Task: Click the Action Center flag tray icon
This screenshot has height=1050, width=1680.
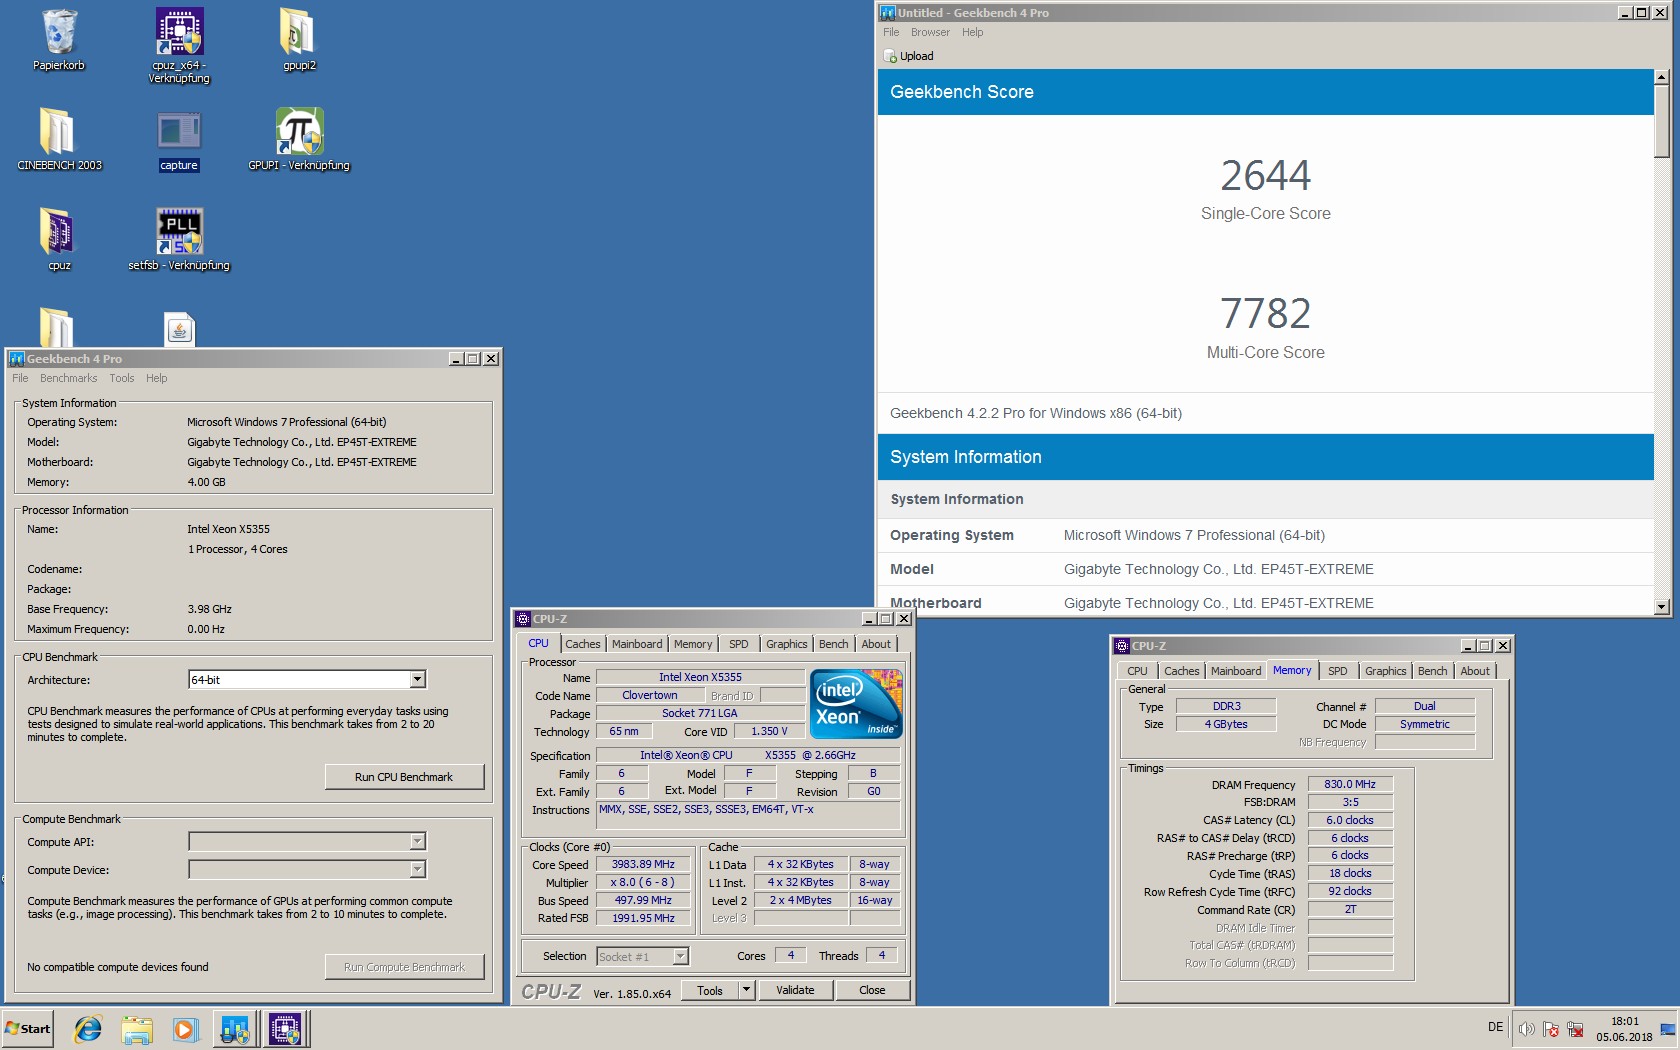Action: [x=1551, y=1029]
